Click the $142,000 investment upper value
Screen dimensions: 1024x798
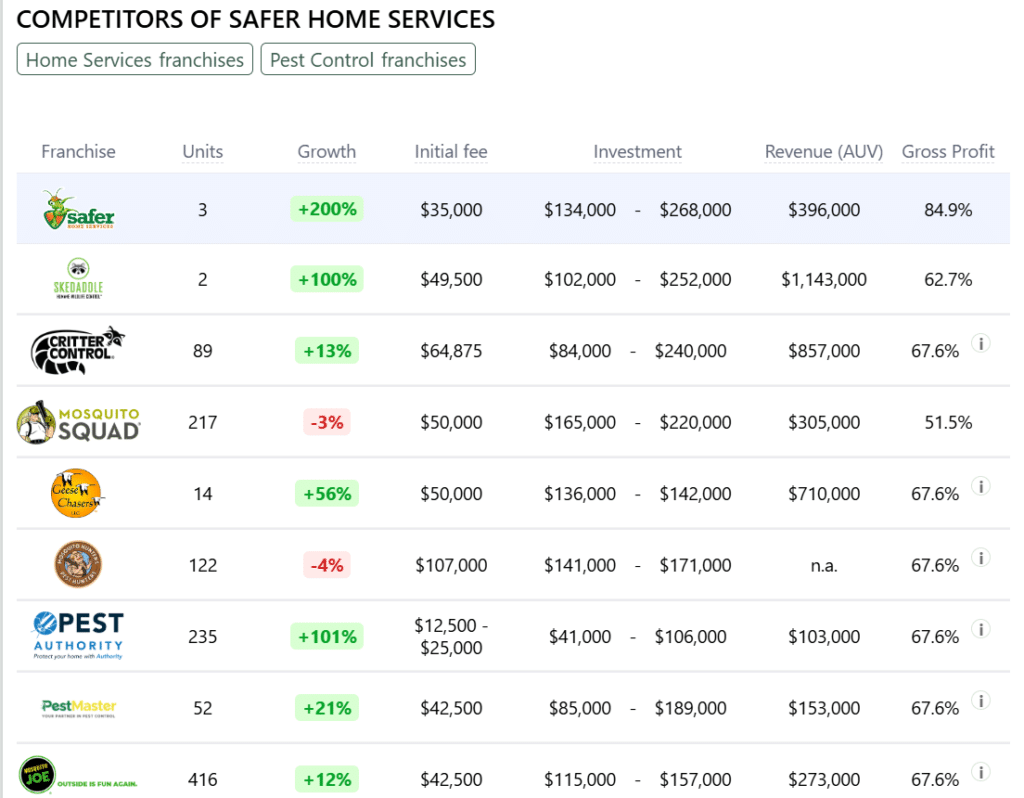pyautogui.click(x=695, y=494)
